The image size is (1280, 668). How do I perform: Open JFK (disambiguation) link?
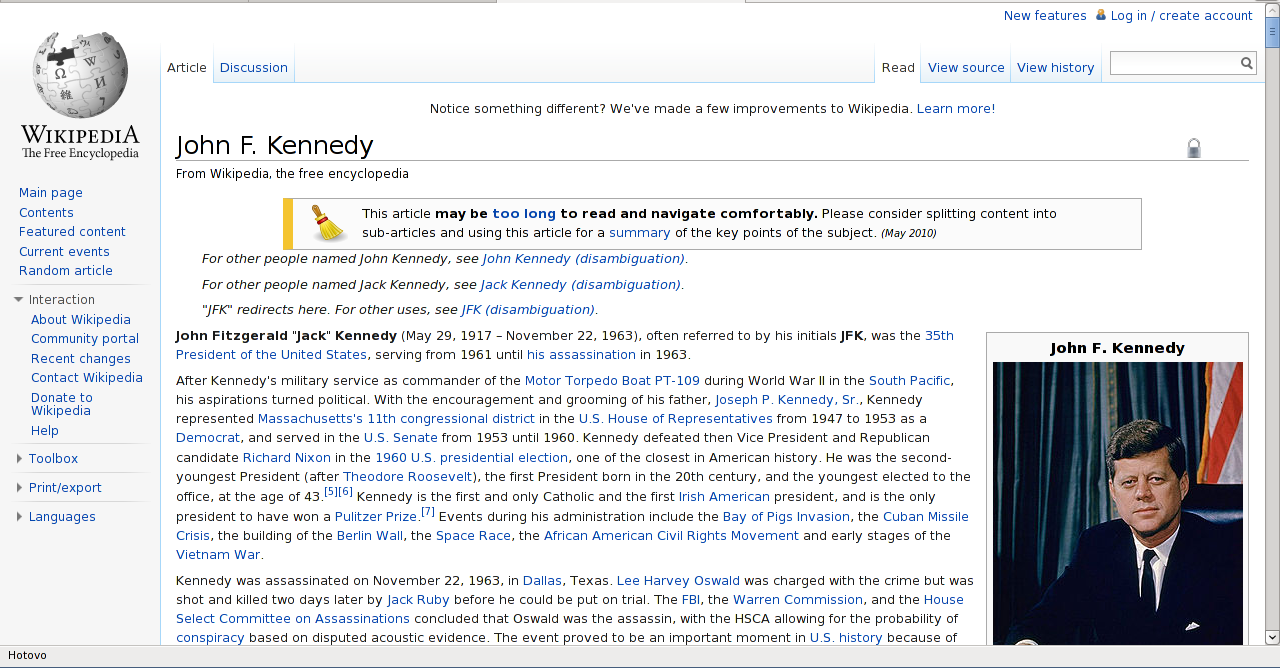528,310
